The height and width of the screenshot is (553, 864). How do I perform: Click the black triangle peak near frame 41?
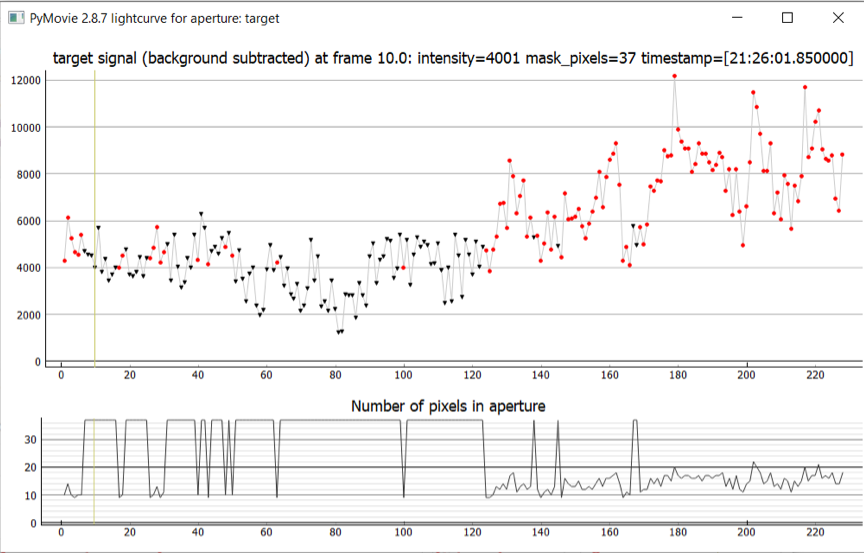point(201,214)
